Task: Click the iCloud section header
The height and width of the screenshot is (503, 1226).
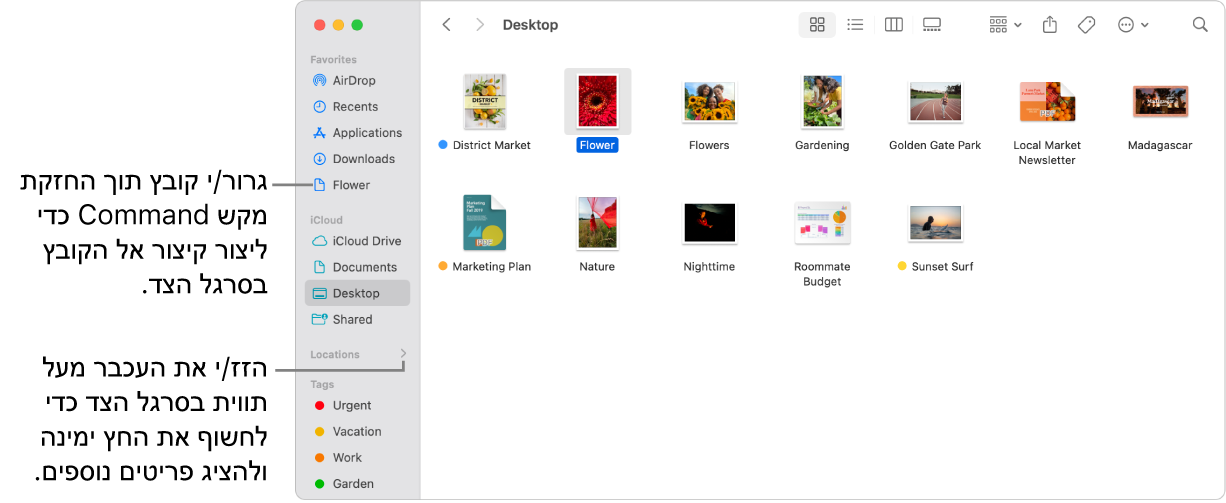Action: 326,220
